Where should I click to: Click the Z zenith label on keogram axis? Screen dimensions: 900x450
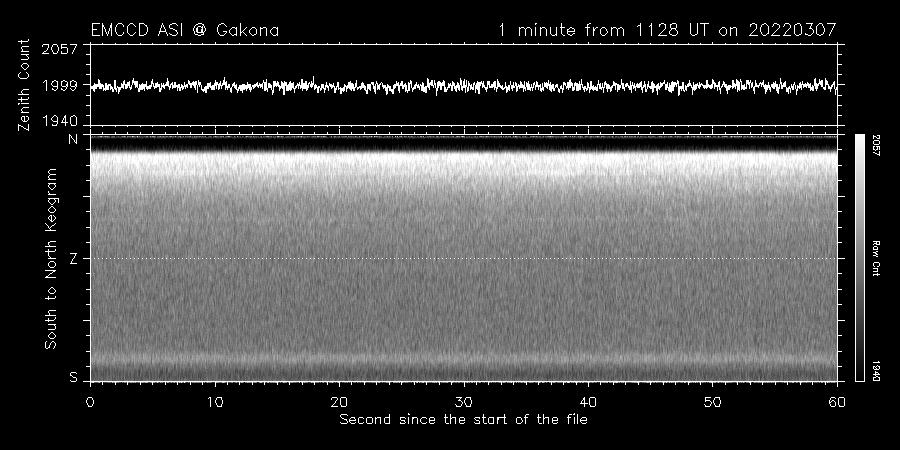tap(73, 259)
